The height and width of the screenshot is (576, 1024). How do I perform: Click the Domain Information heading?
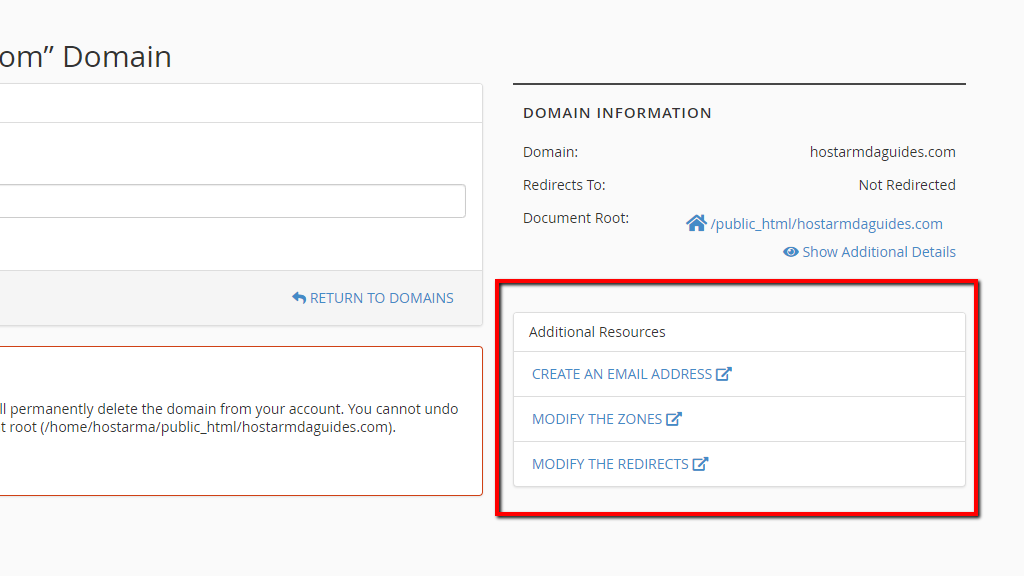tap(617, 113)
